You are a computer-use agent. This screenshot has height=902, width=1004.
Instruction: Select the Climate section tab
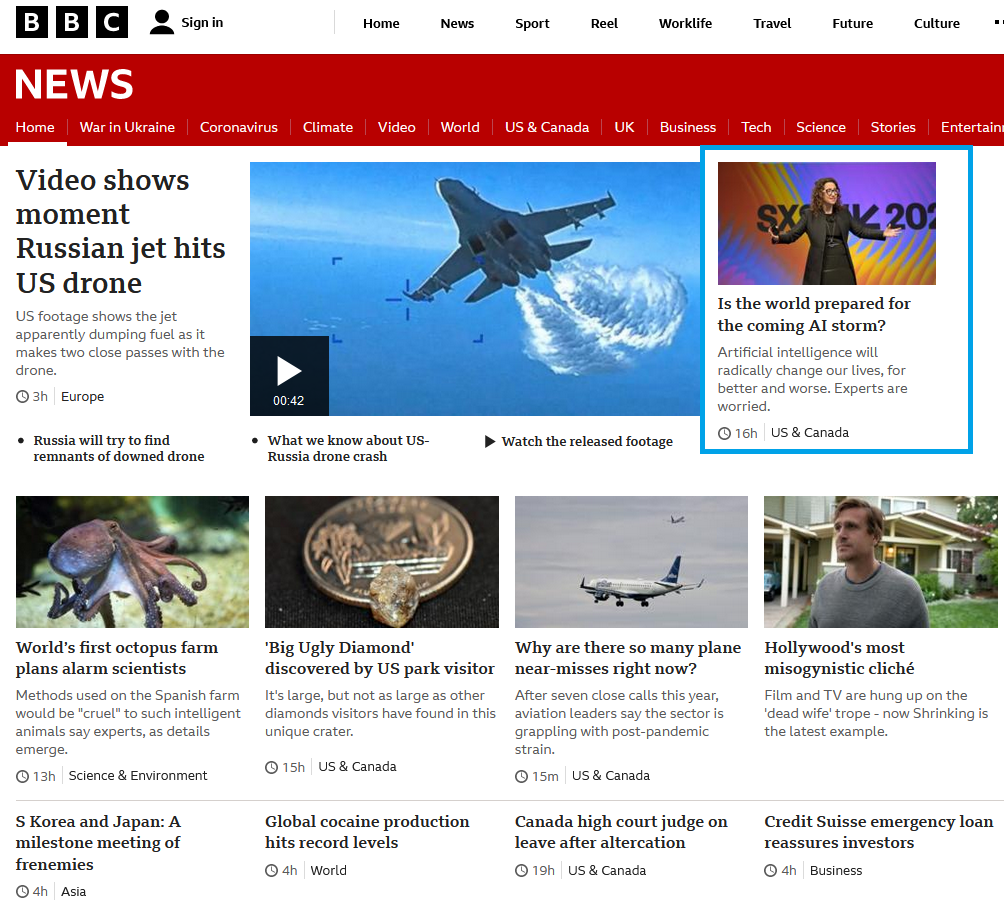pyautogui.click(x=327, y=127)
